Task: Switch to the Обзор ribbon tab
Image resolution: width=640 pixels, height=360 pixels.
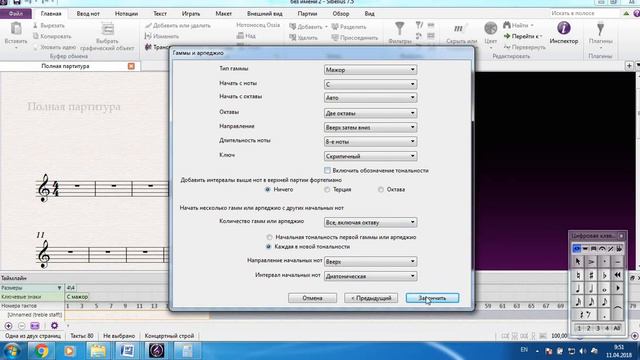Action: coord(341,13)
